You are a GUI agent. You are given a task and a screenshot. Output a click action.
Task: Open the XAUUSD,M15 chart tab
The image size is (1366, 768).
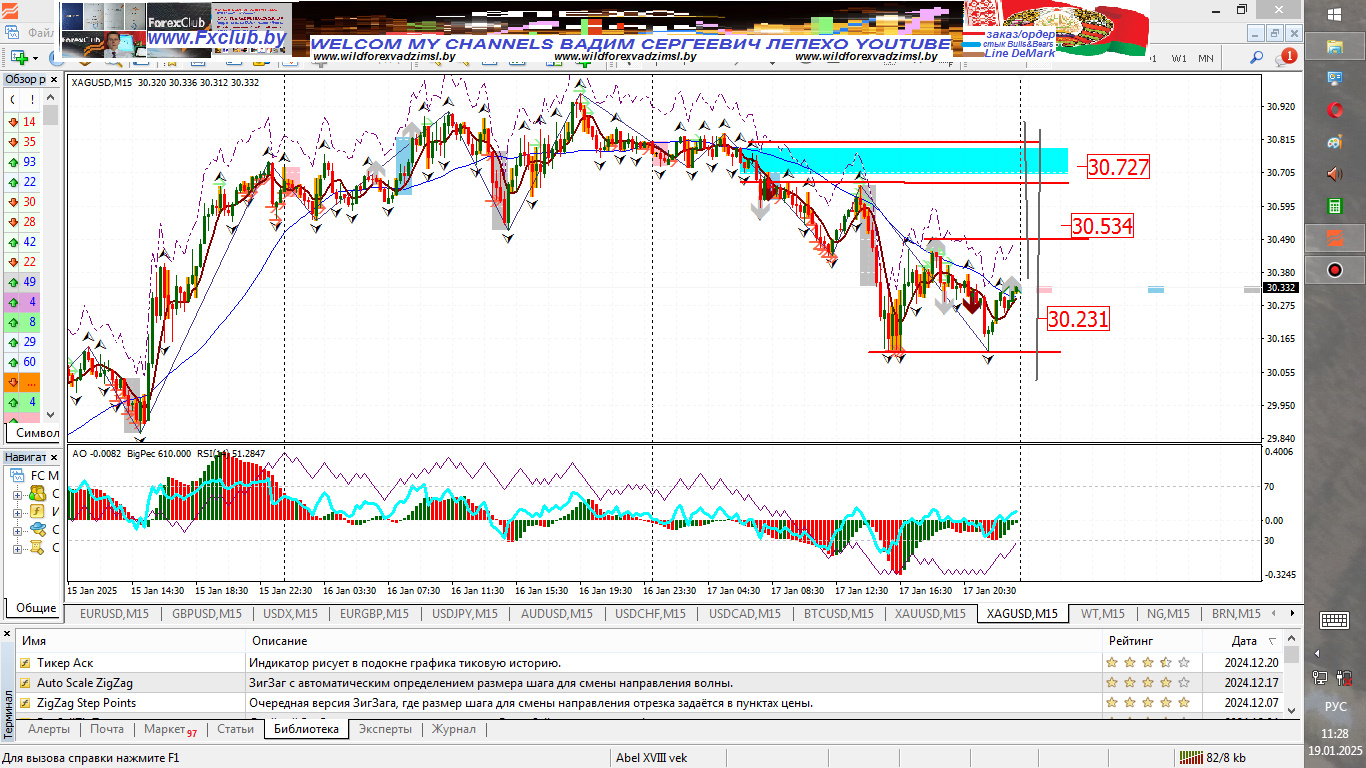pyautogui.click(x=930, y=614)
